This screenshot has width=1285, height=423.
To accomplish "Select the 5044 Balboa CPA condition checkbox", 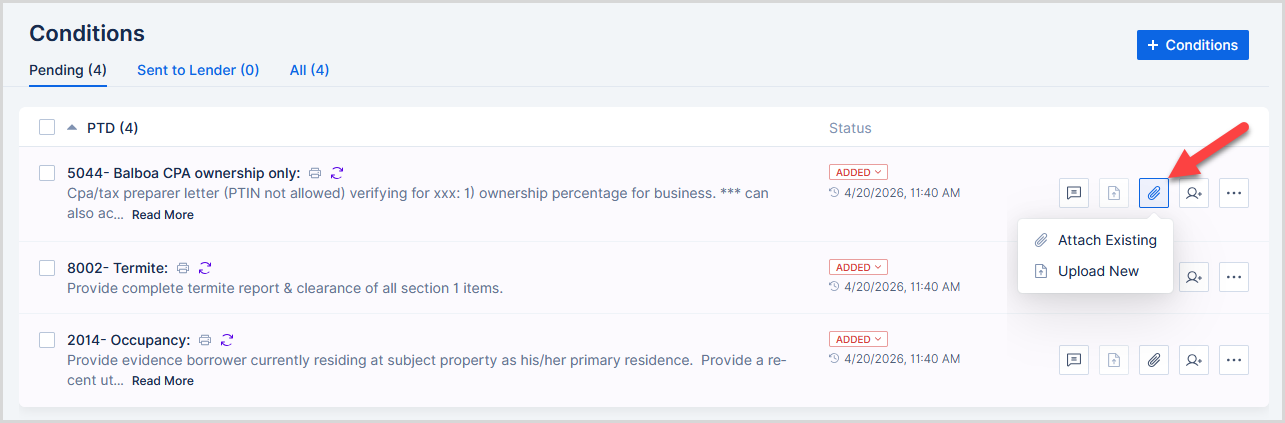I will pyautogui.click(x=47, y=173).
